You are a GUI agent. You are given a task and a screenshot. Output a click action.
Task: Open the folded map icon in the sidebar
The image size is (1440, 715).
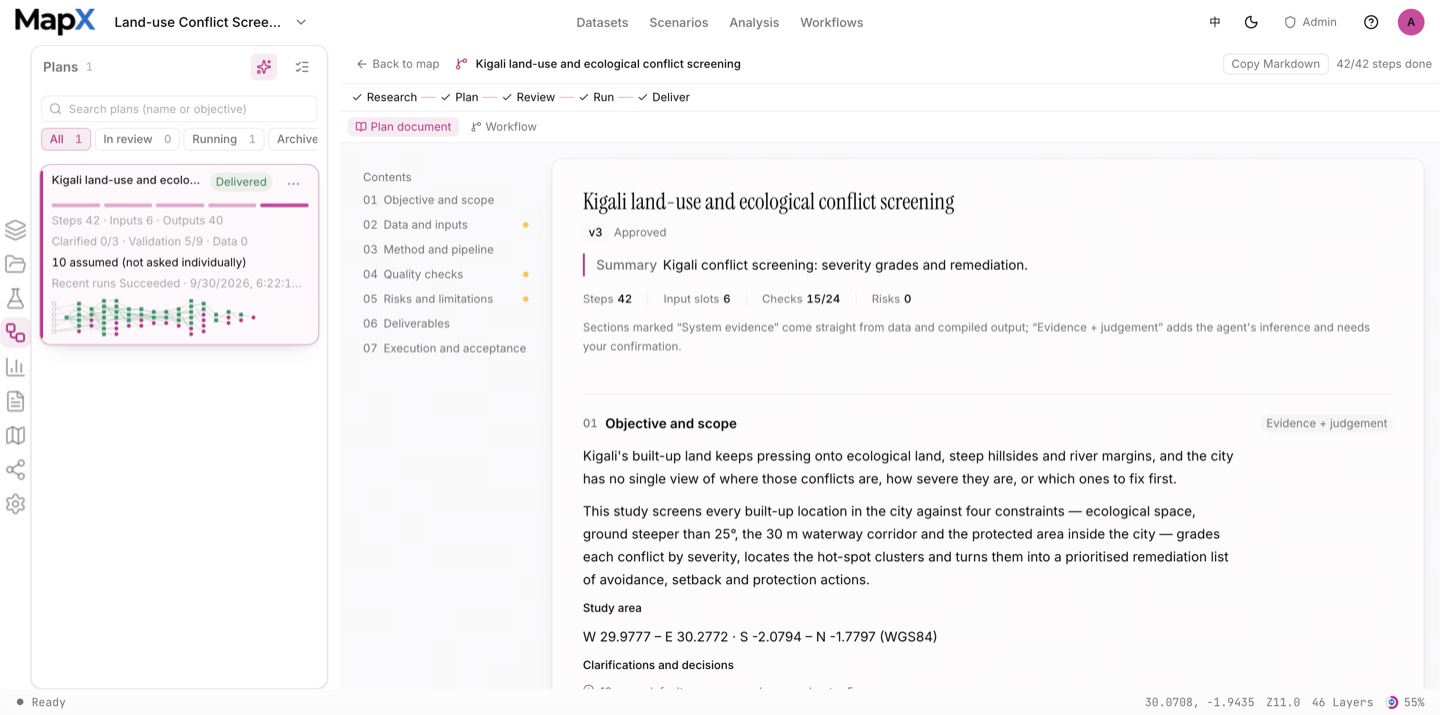(x=15, y=435)
